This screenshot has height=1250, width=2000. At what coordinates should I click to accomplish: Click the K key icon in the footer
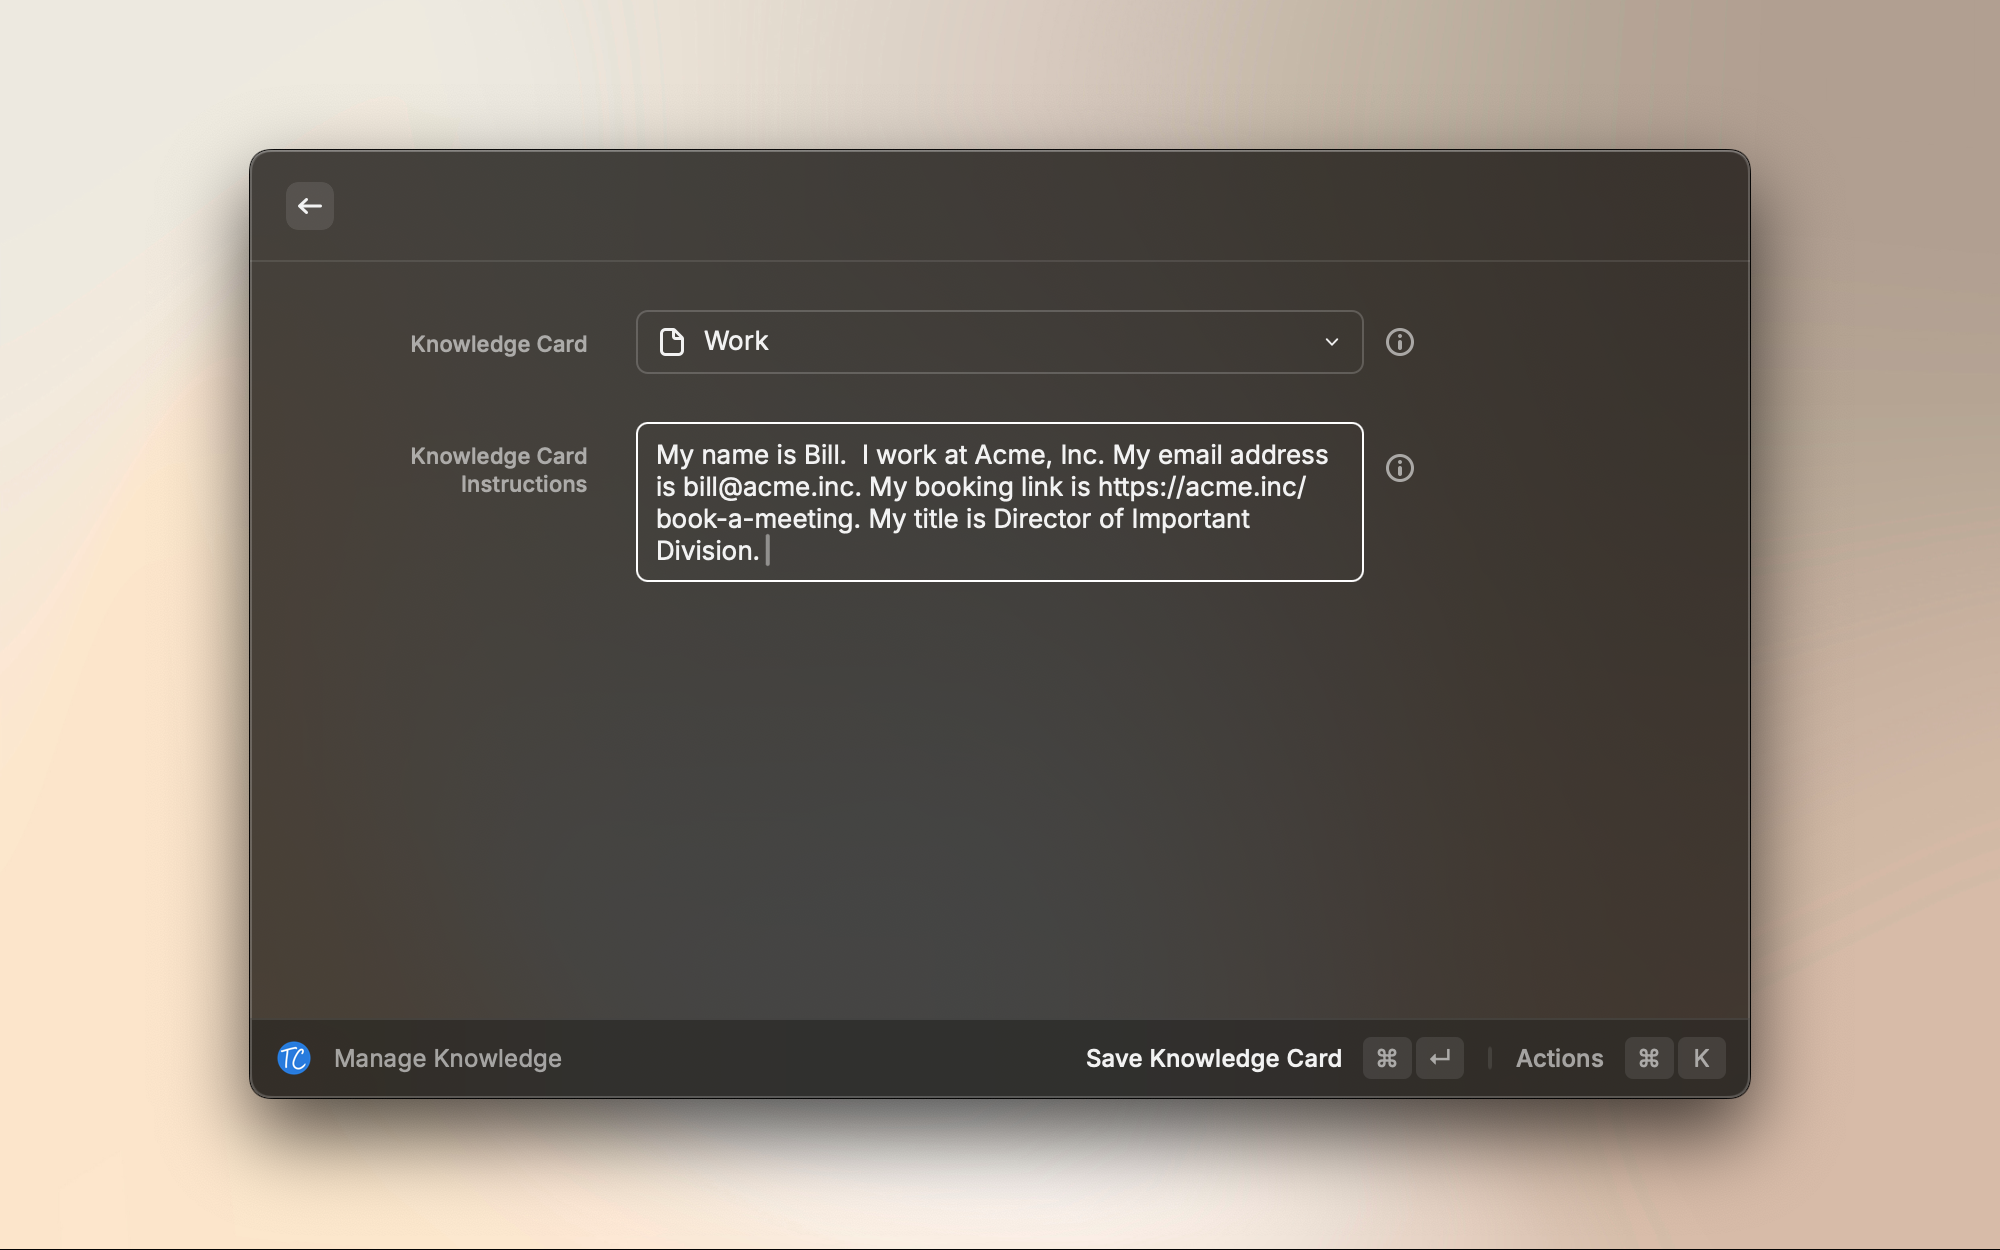tap(1702, 1058)
